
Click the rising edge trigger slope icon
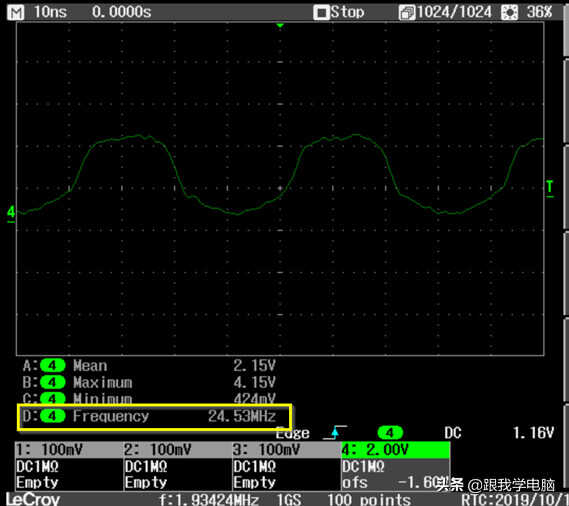(335, 432)
